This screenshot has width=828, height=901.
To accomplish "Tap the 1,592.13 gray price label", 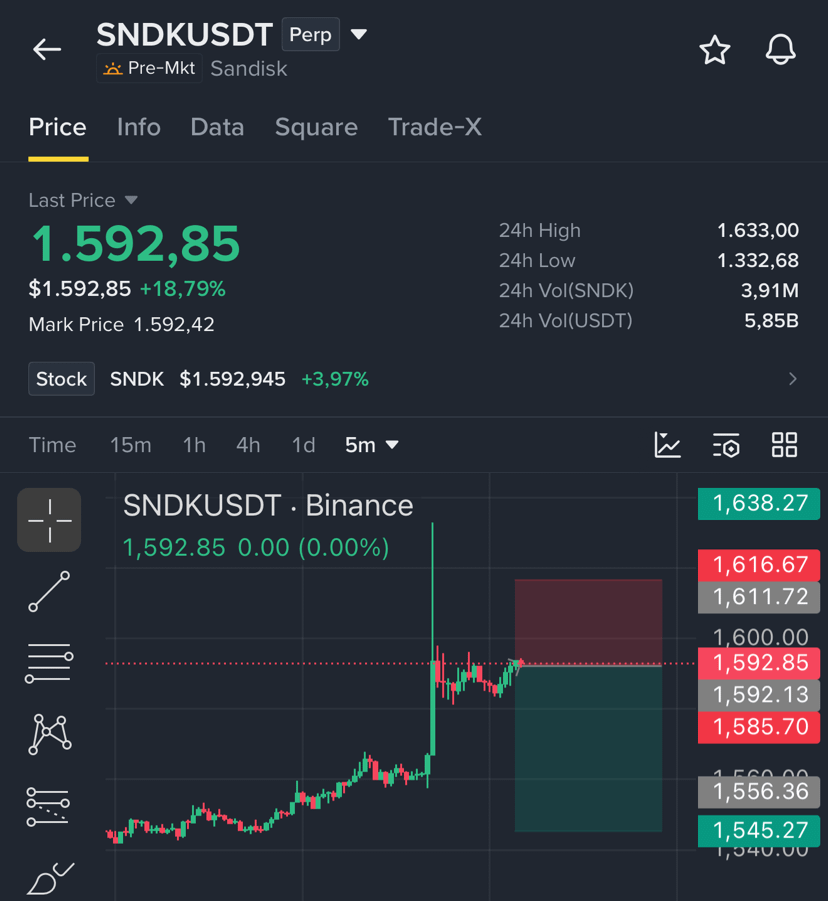I will 759,695.
